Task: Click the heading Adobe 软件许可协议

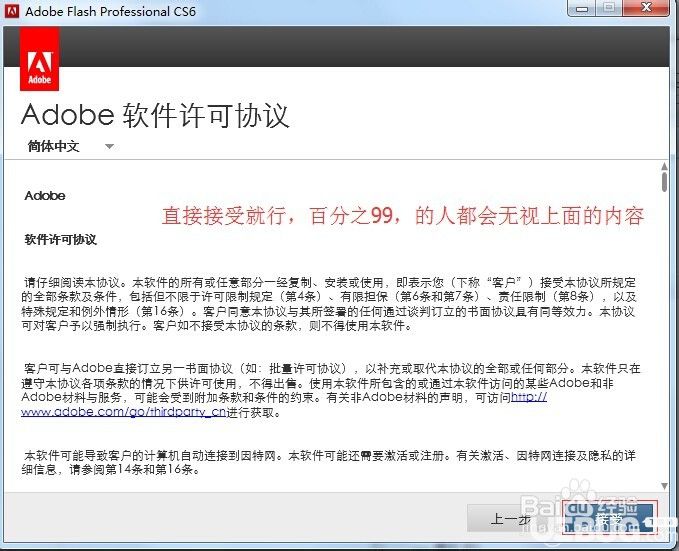Action: pyautogui.click(x=155, y=116)
